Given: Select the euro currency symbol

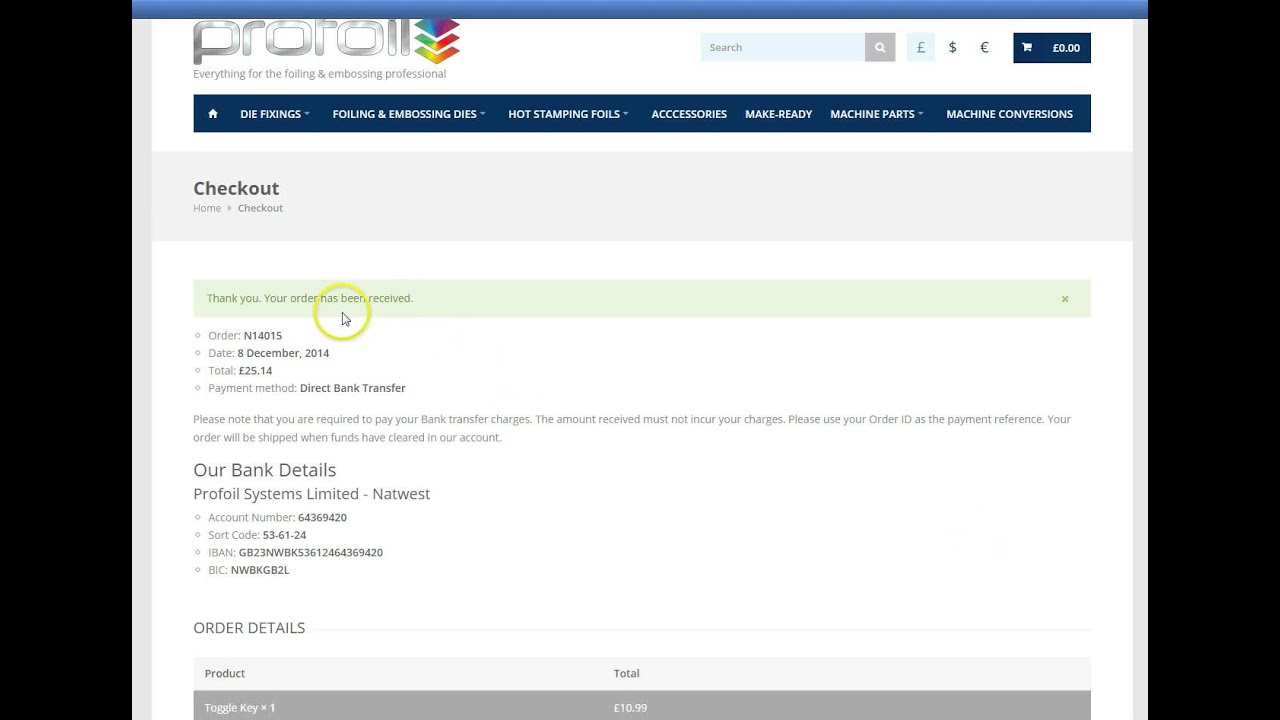Looking at the screenshot, I should (x=984, y=47).
